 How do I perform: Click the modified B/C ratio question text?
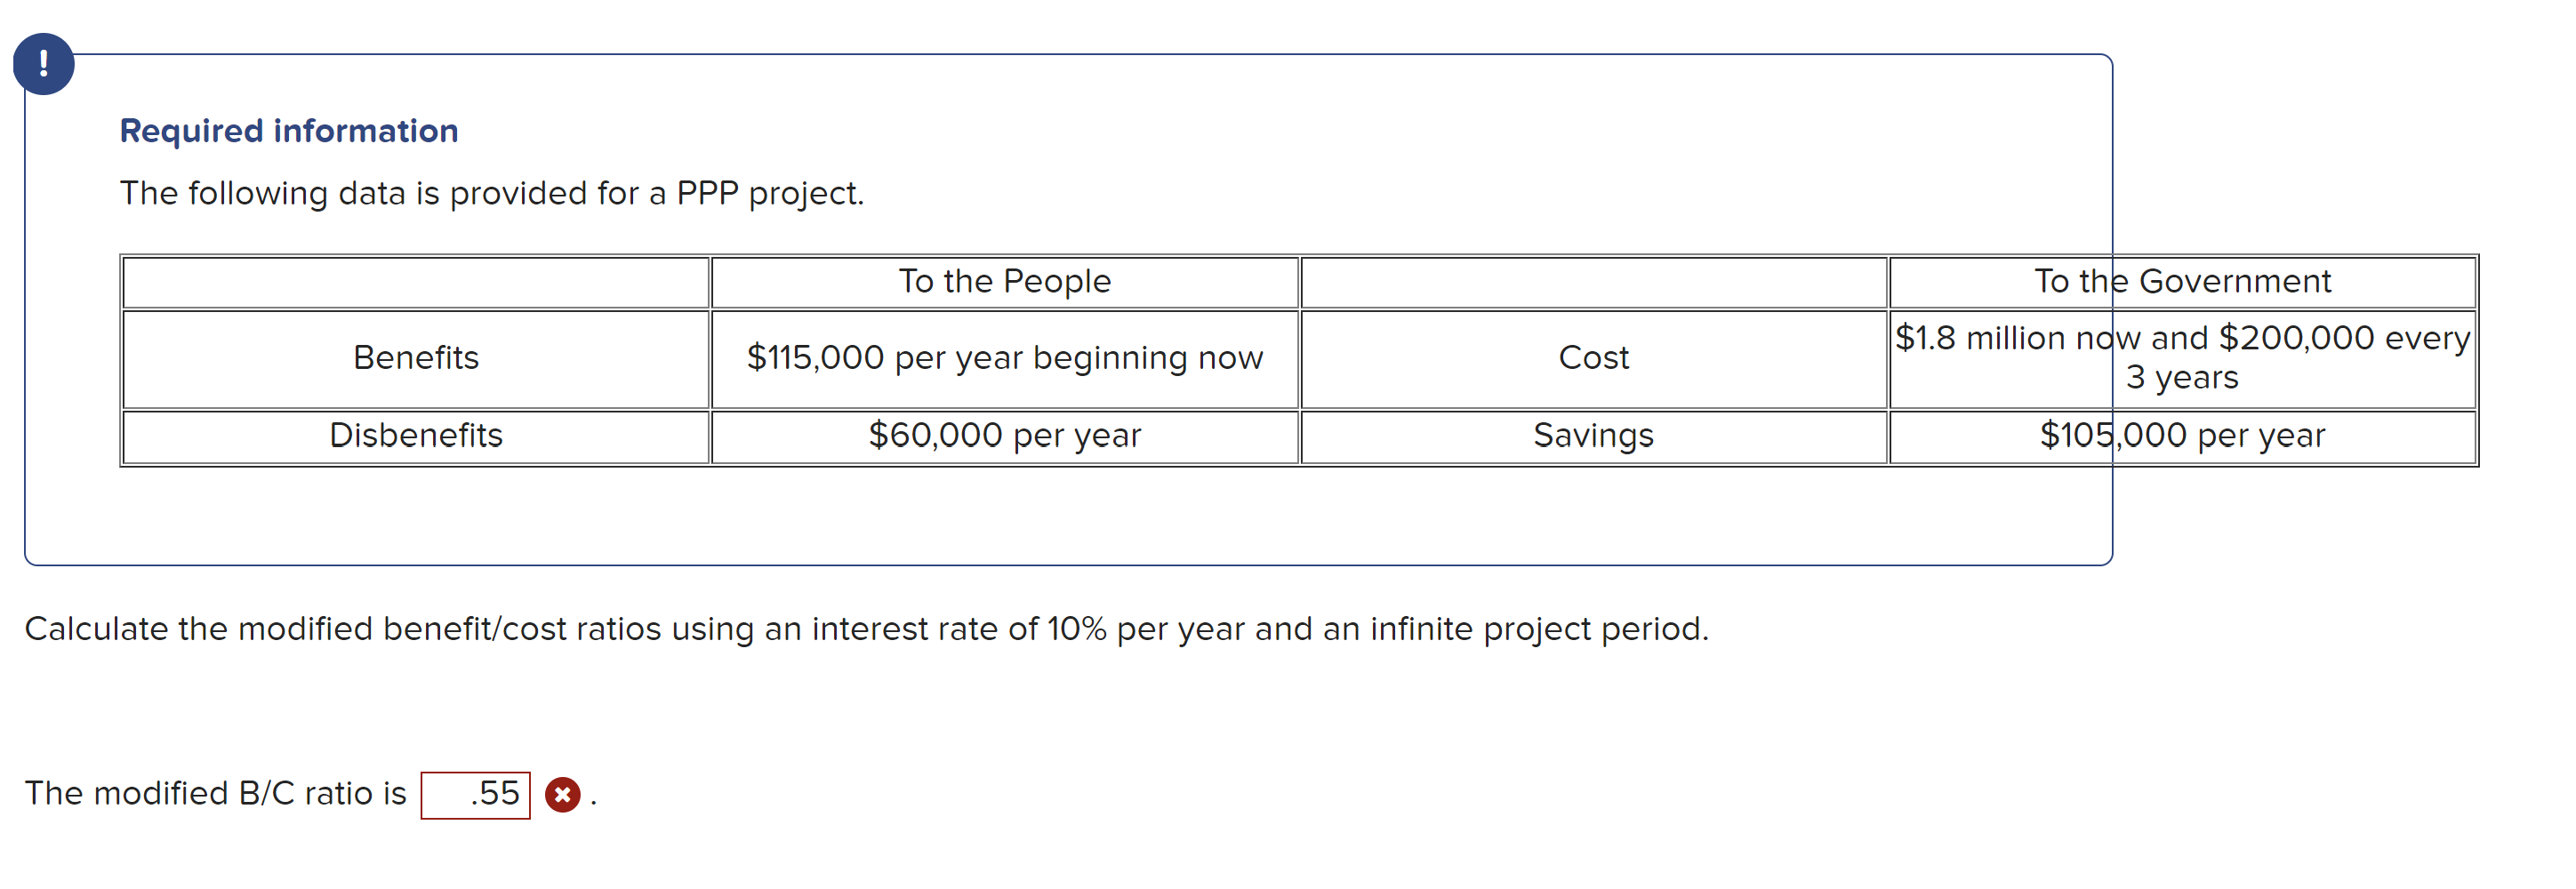(216, 793)
